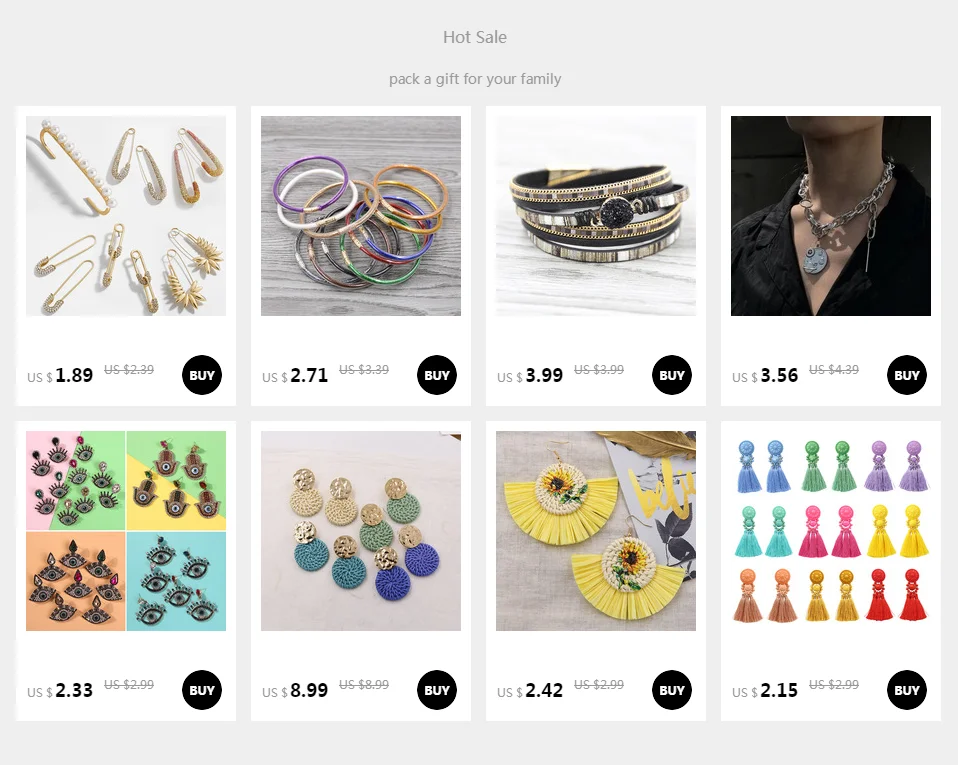
Task: Click BUY button for the $2.33 evil eye earrings
Action: point(202,690)
